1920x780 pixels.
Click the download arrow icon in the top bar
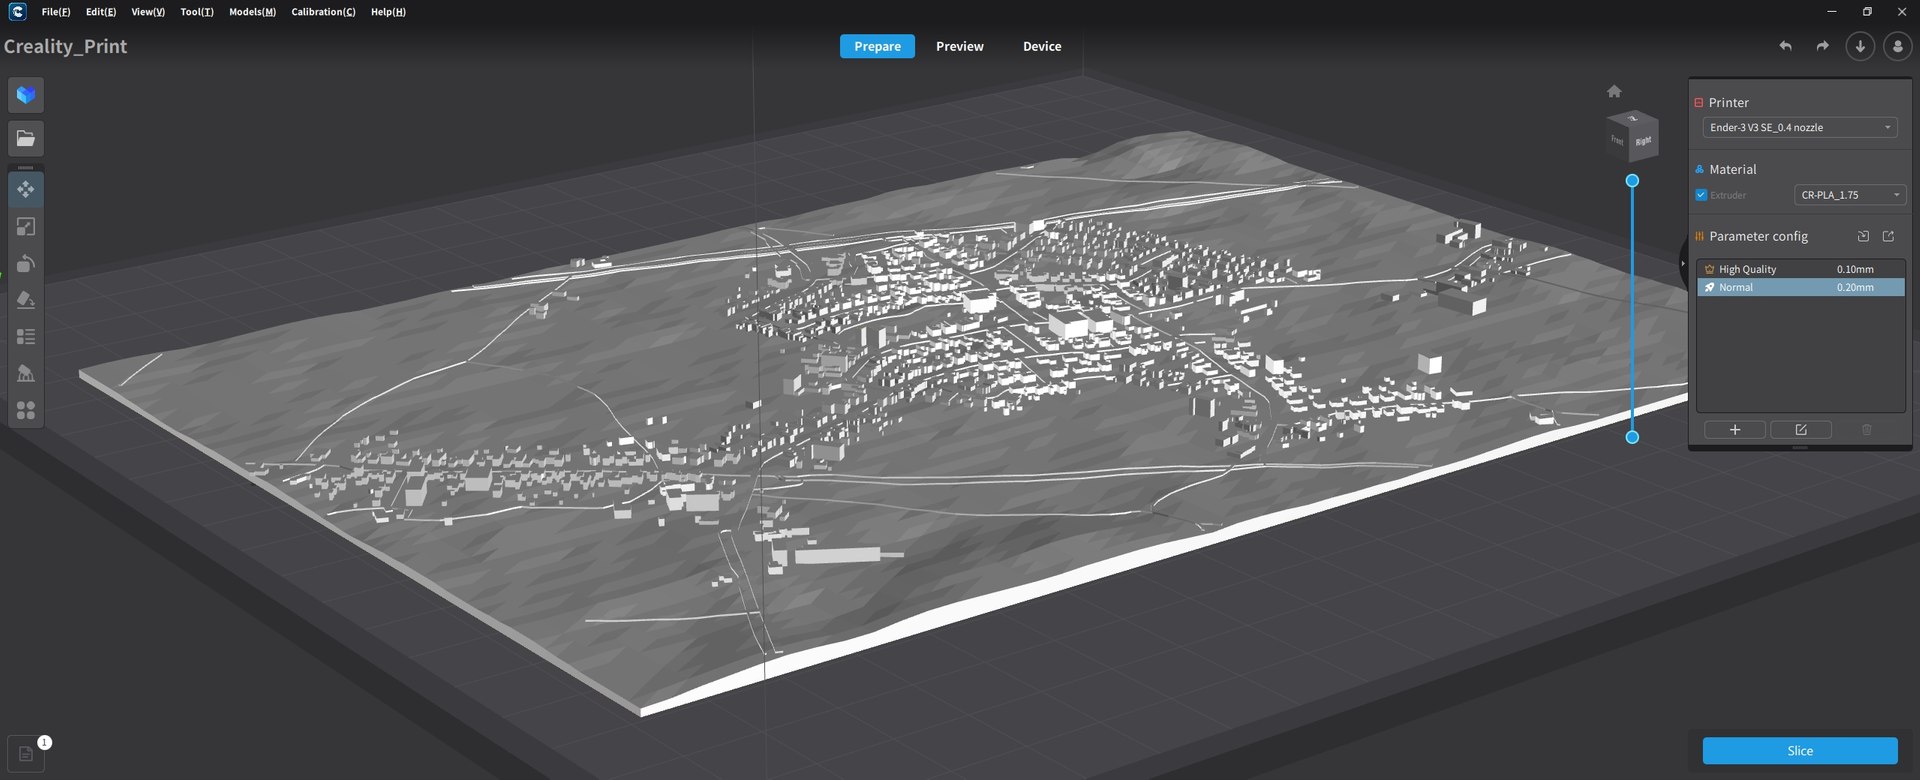[x=1860, y=46]
